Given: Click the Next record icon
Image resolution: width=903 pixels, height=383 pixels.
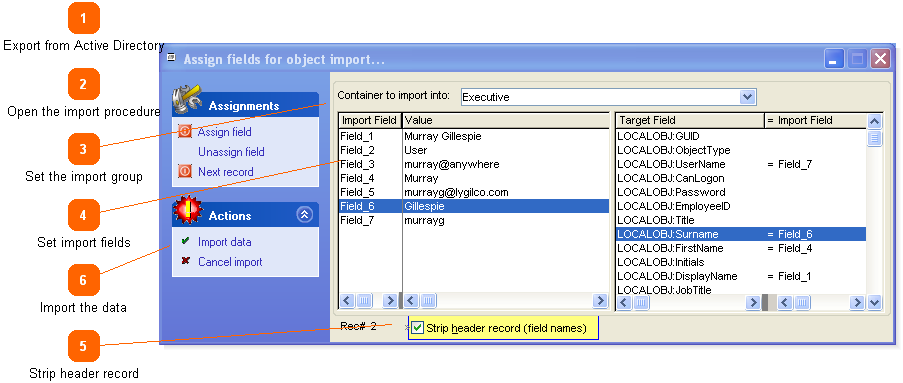Looking at the screenshot, I should pyautogui.click(x=185, y=172).
